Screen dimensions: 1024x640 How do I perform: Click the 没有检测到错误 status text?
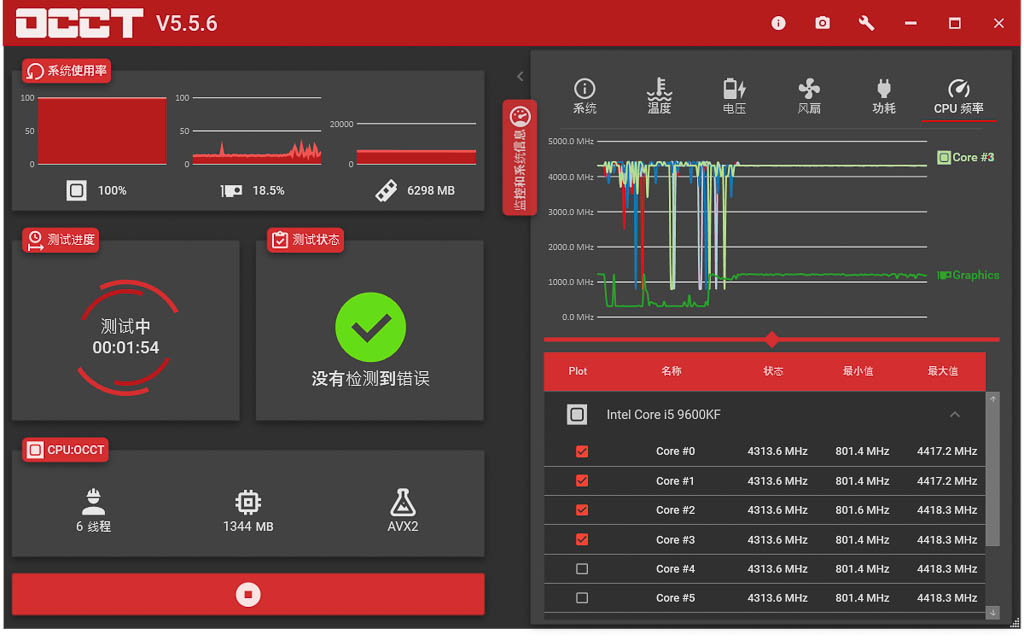370,379
